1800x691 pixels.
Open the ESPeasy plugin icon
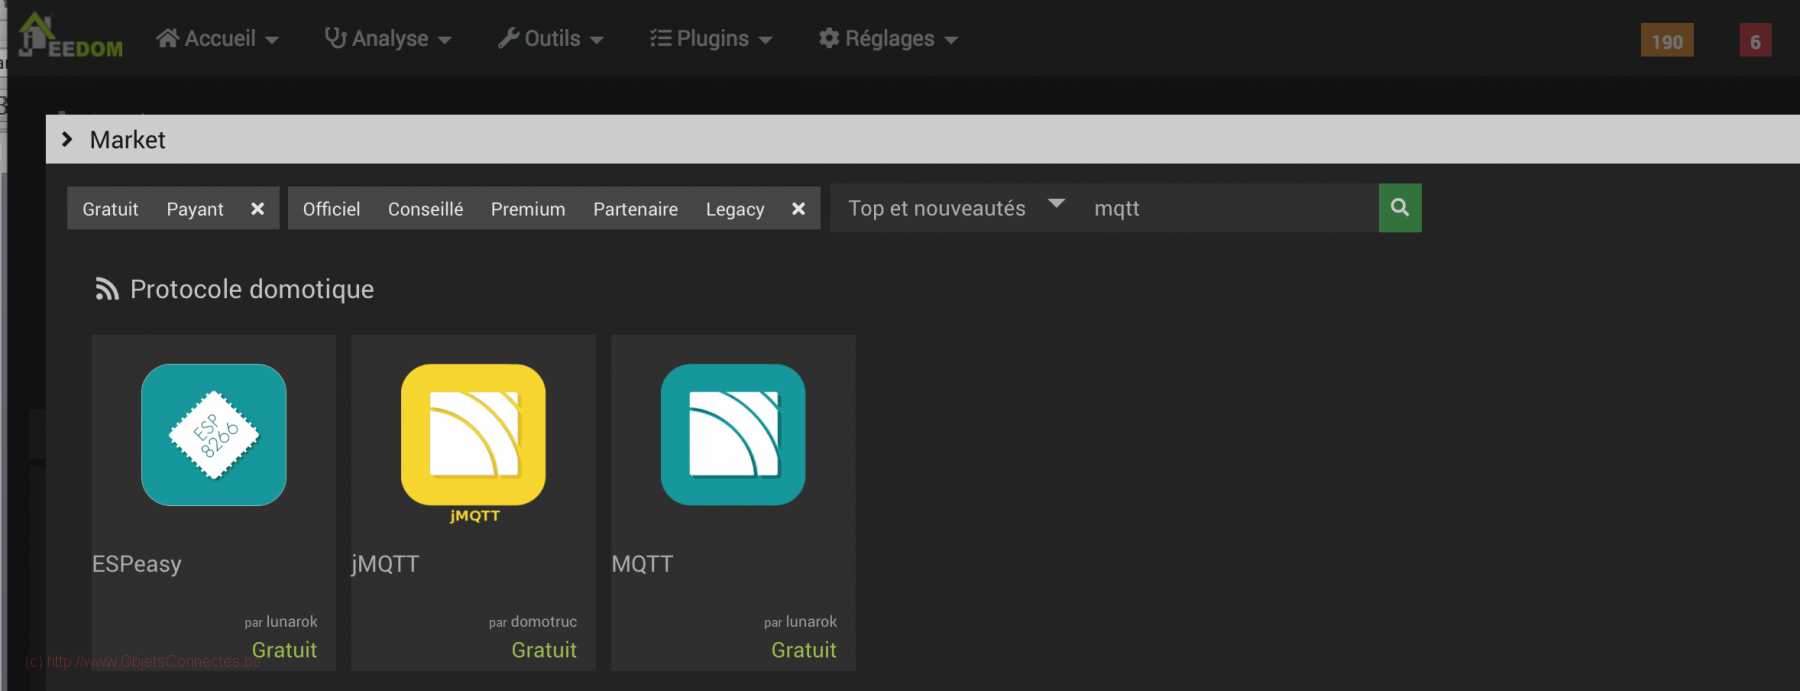214,435
